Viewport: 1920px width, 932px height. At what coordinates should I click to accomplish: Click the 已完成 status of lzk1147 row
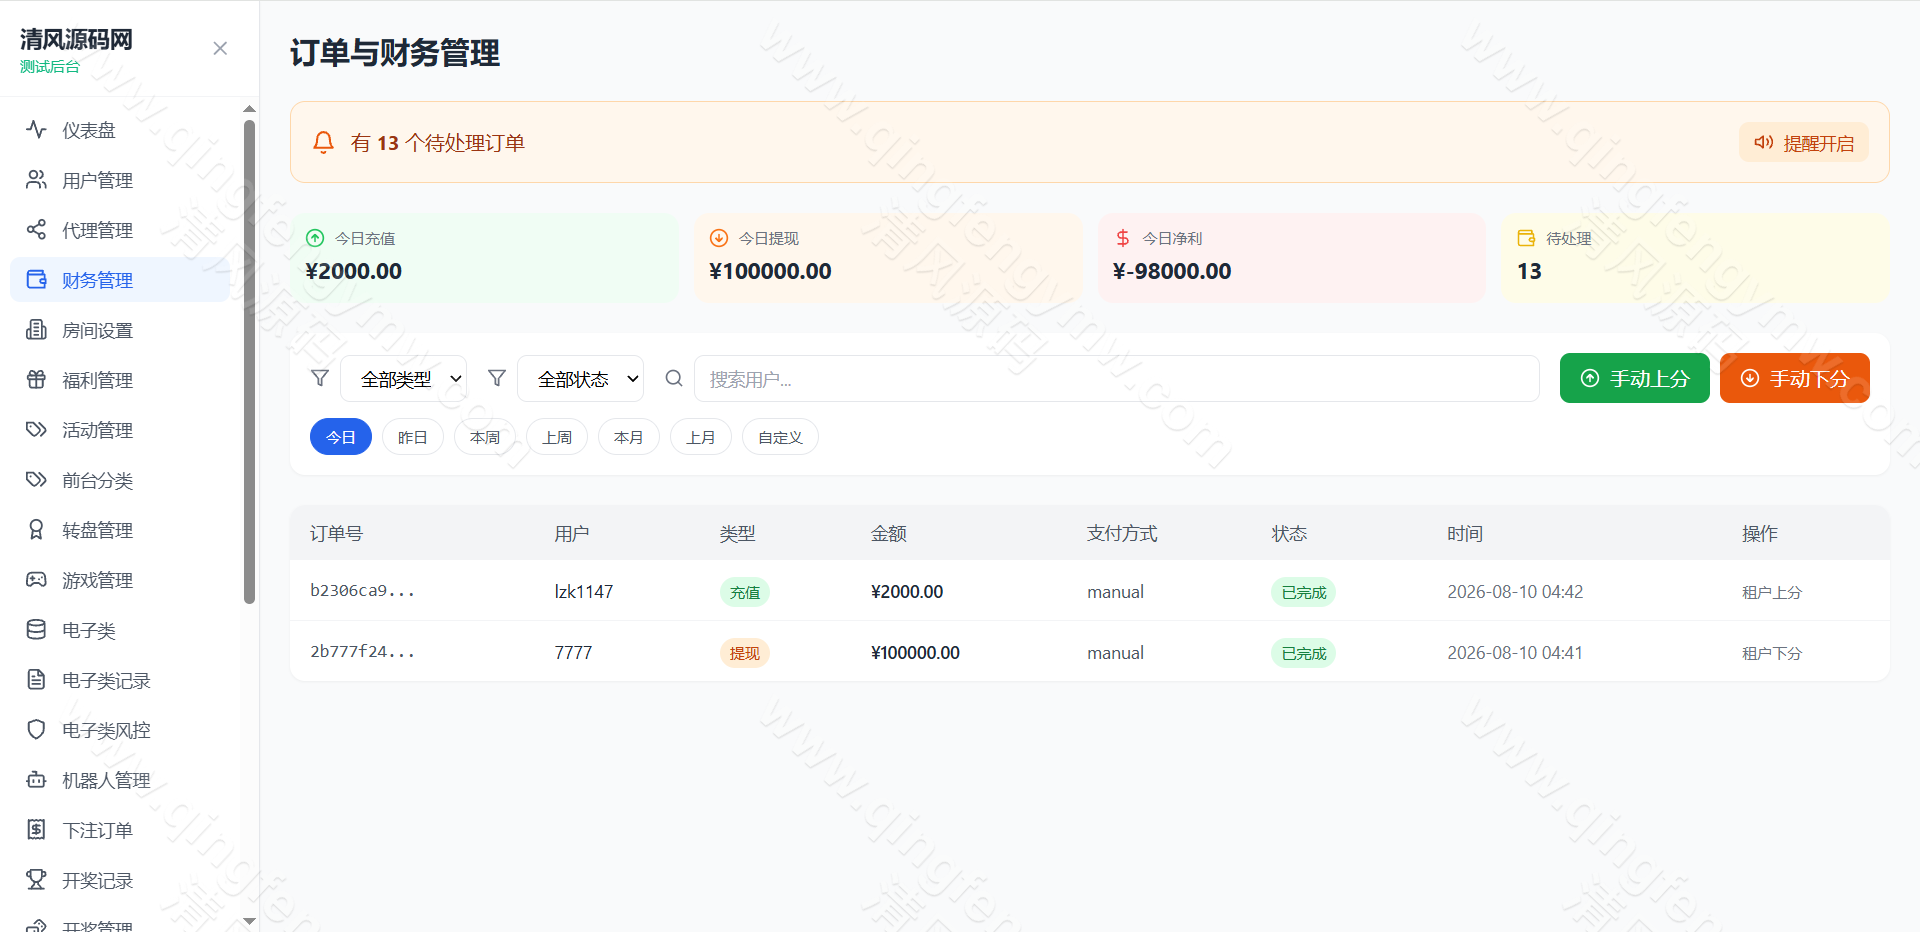[1303, 592]
